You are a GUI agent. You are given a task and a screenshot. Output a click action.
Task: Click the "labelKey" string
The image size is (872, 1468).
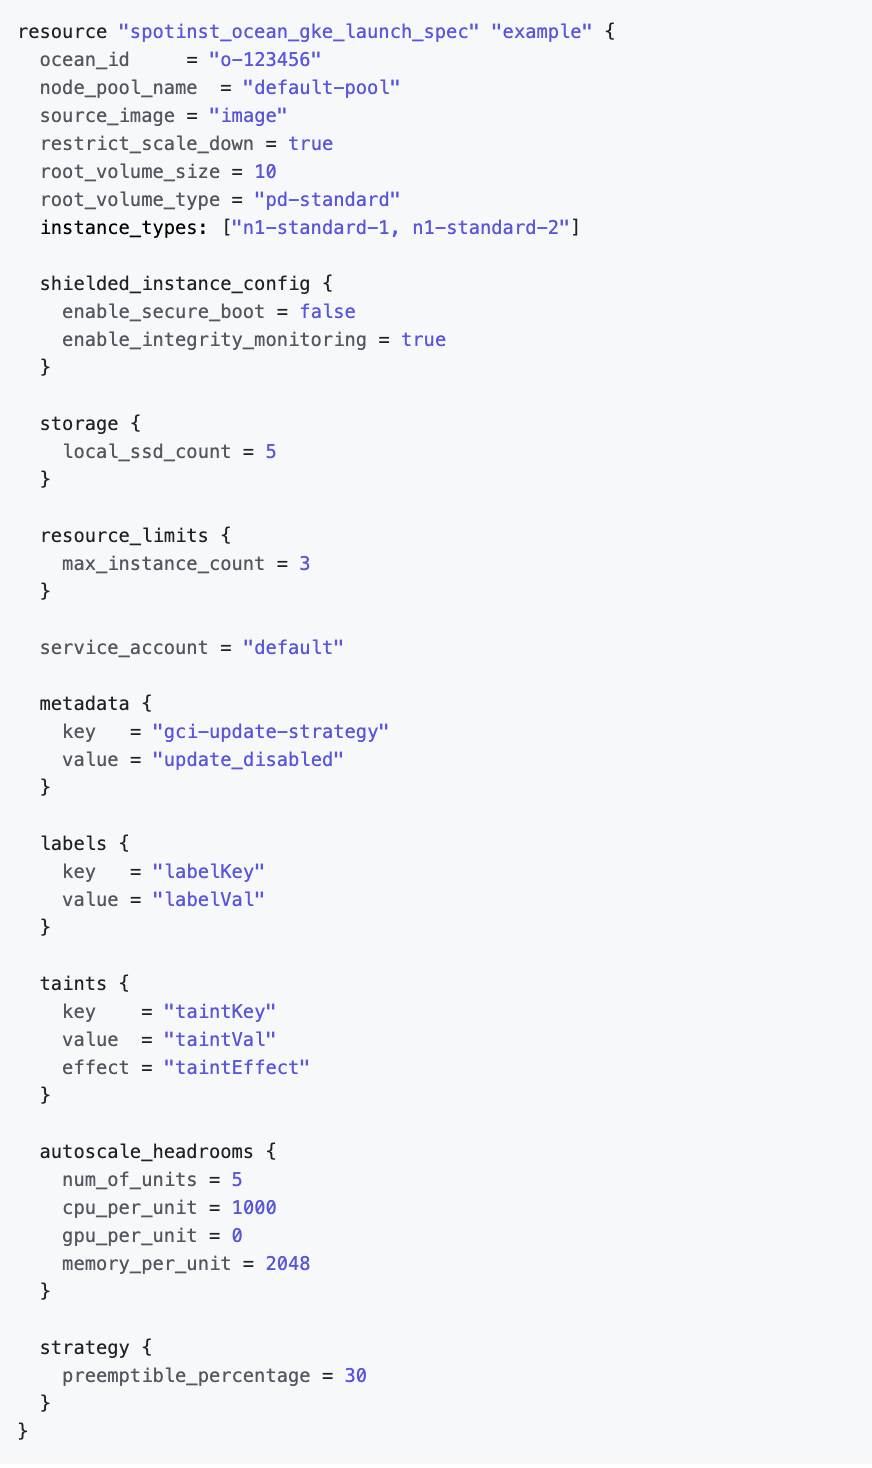(208, 872)
